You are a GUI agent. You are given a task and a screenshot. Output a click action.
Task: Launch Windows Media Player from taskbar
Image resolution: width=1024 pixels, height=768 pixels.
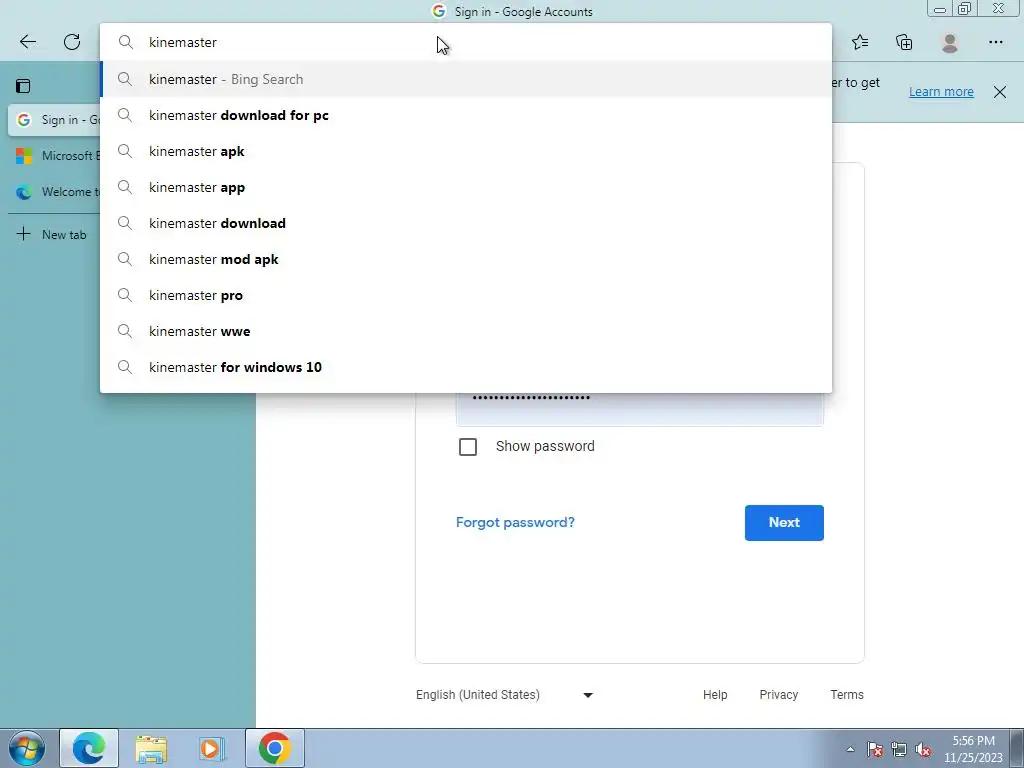(212, 748)
